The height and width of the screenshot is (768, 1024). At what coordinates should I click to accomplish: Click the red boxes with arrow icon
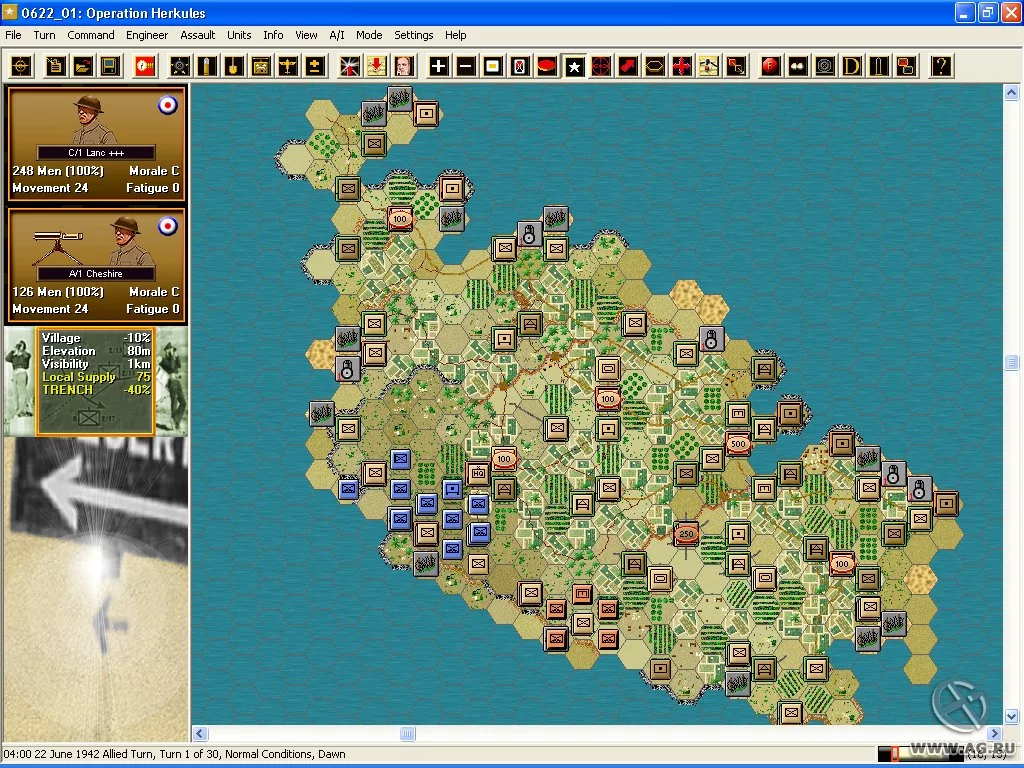coord(736,66)
